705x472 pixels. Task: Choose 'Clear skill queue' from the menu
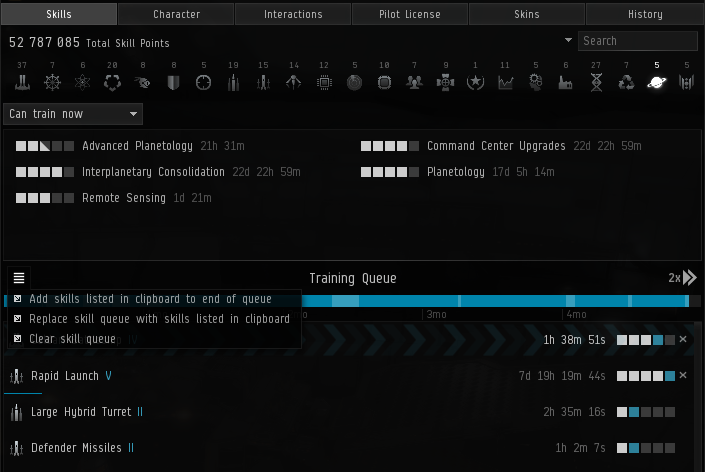click(72, 339)
